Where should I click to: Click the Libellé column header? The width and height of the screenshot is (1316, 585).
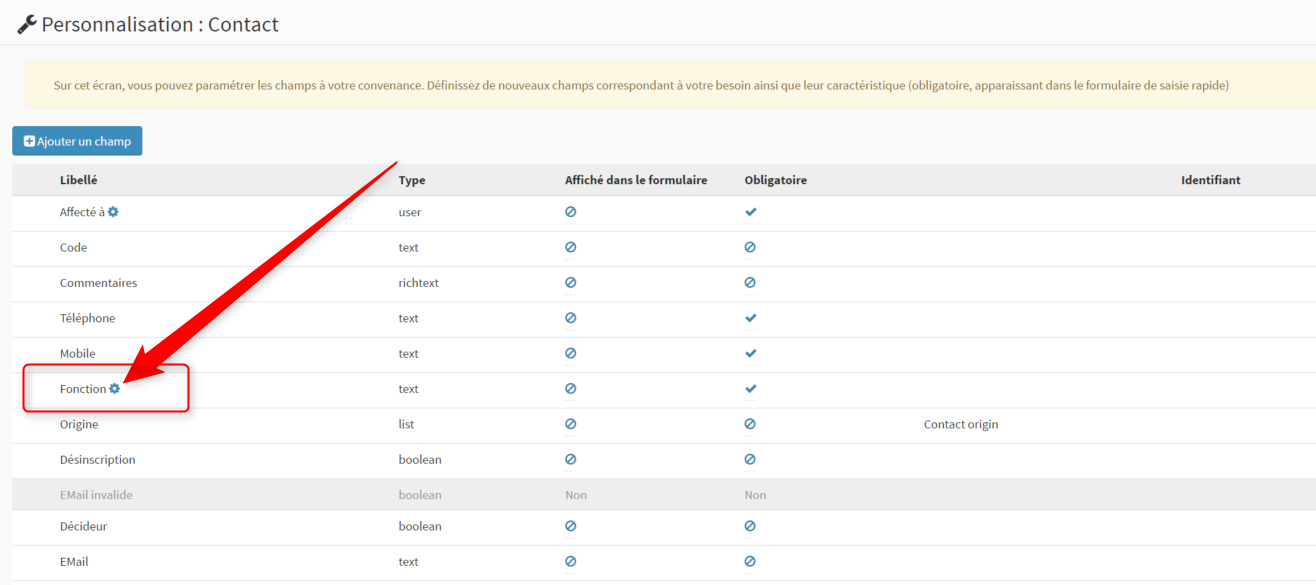pyautogui.click(x=78, y=180)
